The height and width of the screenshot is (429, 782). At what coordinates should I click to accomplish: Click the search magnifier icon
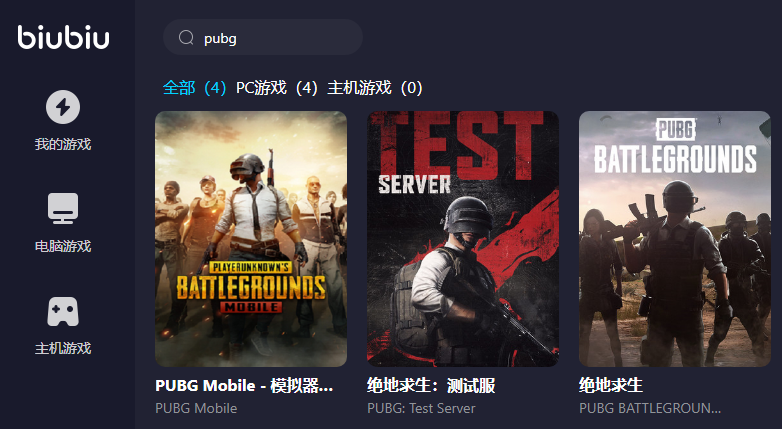pyautogui.click(x=186, y=37)
